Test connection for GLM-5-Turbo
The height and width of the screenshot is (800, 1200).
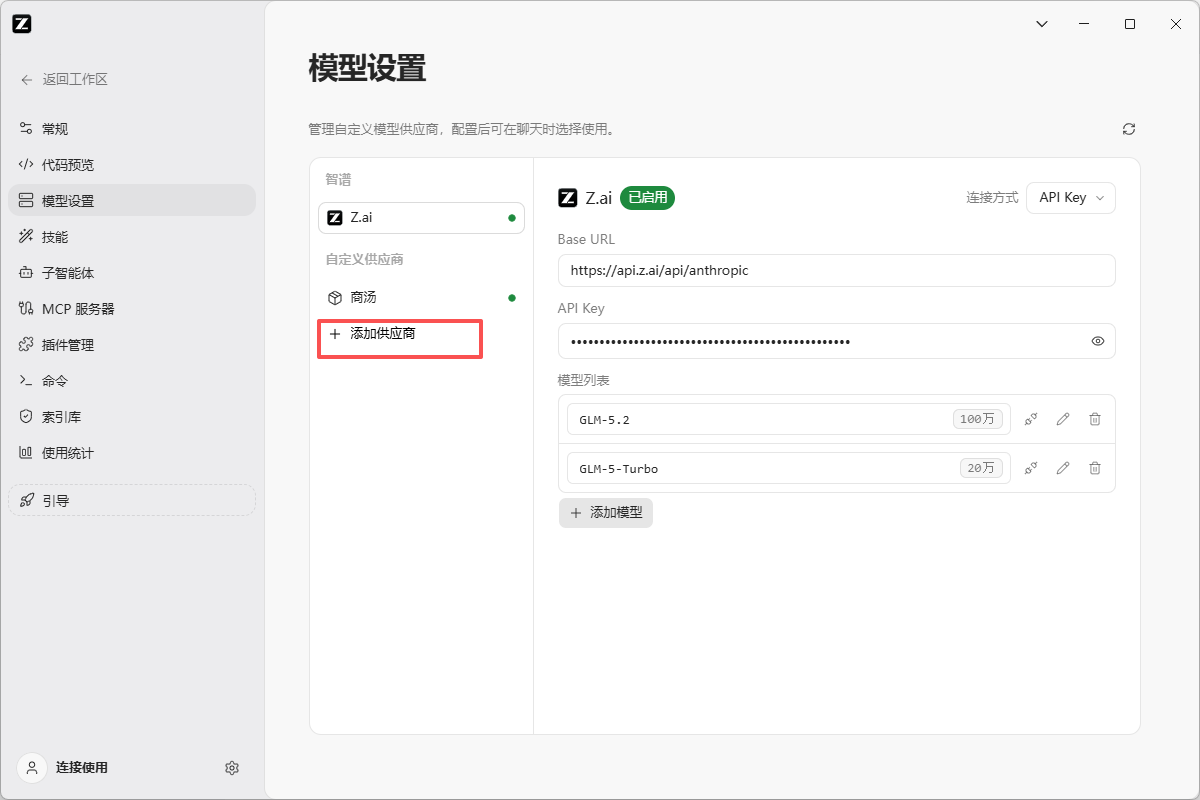coord(1031,468)
